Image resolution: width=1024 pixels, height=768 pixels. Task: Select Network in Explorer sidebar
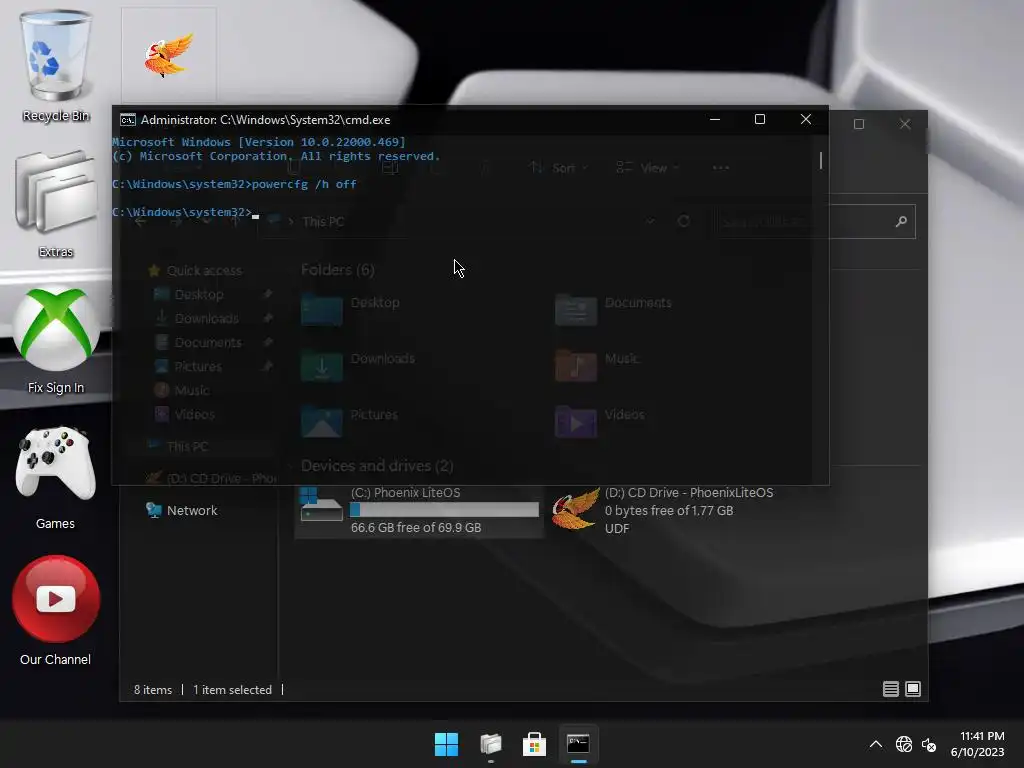tap(192, 510)
